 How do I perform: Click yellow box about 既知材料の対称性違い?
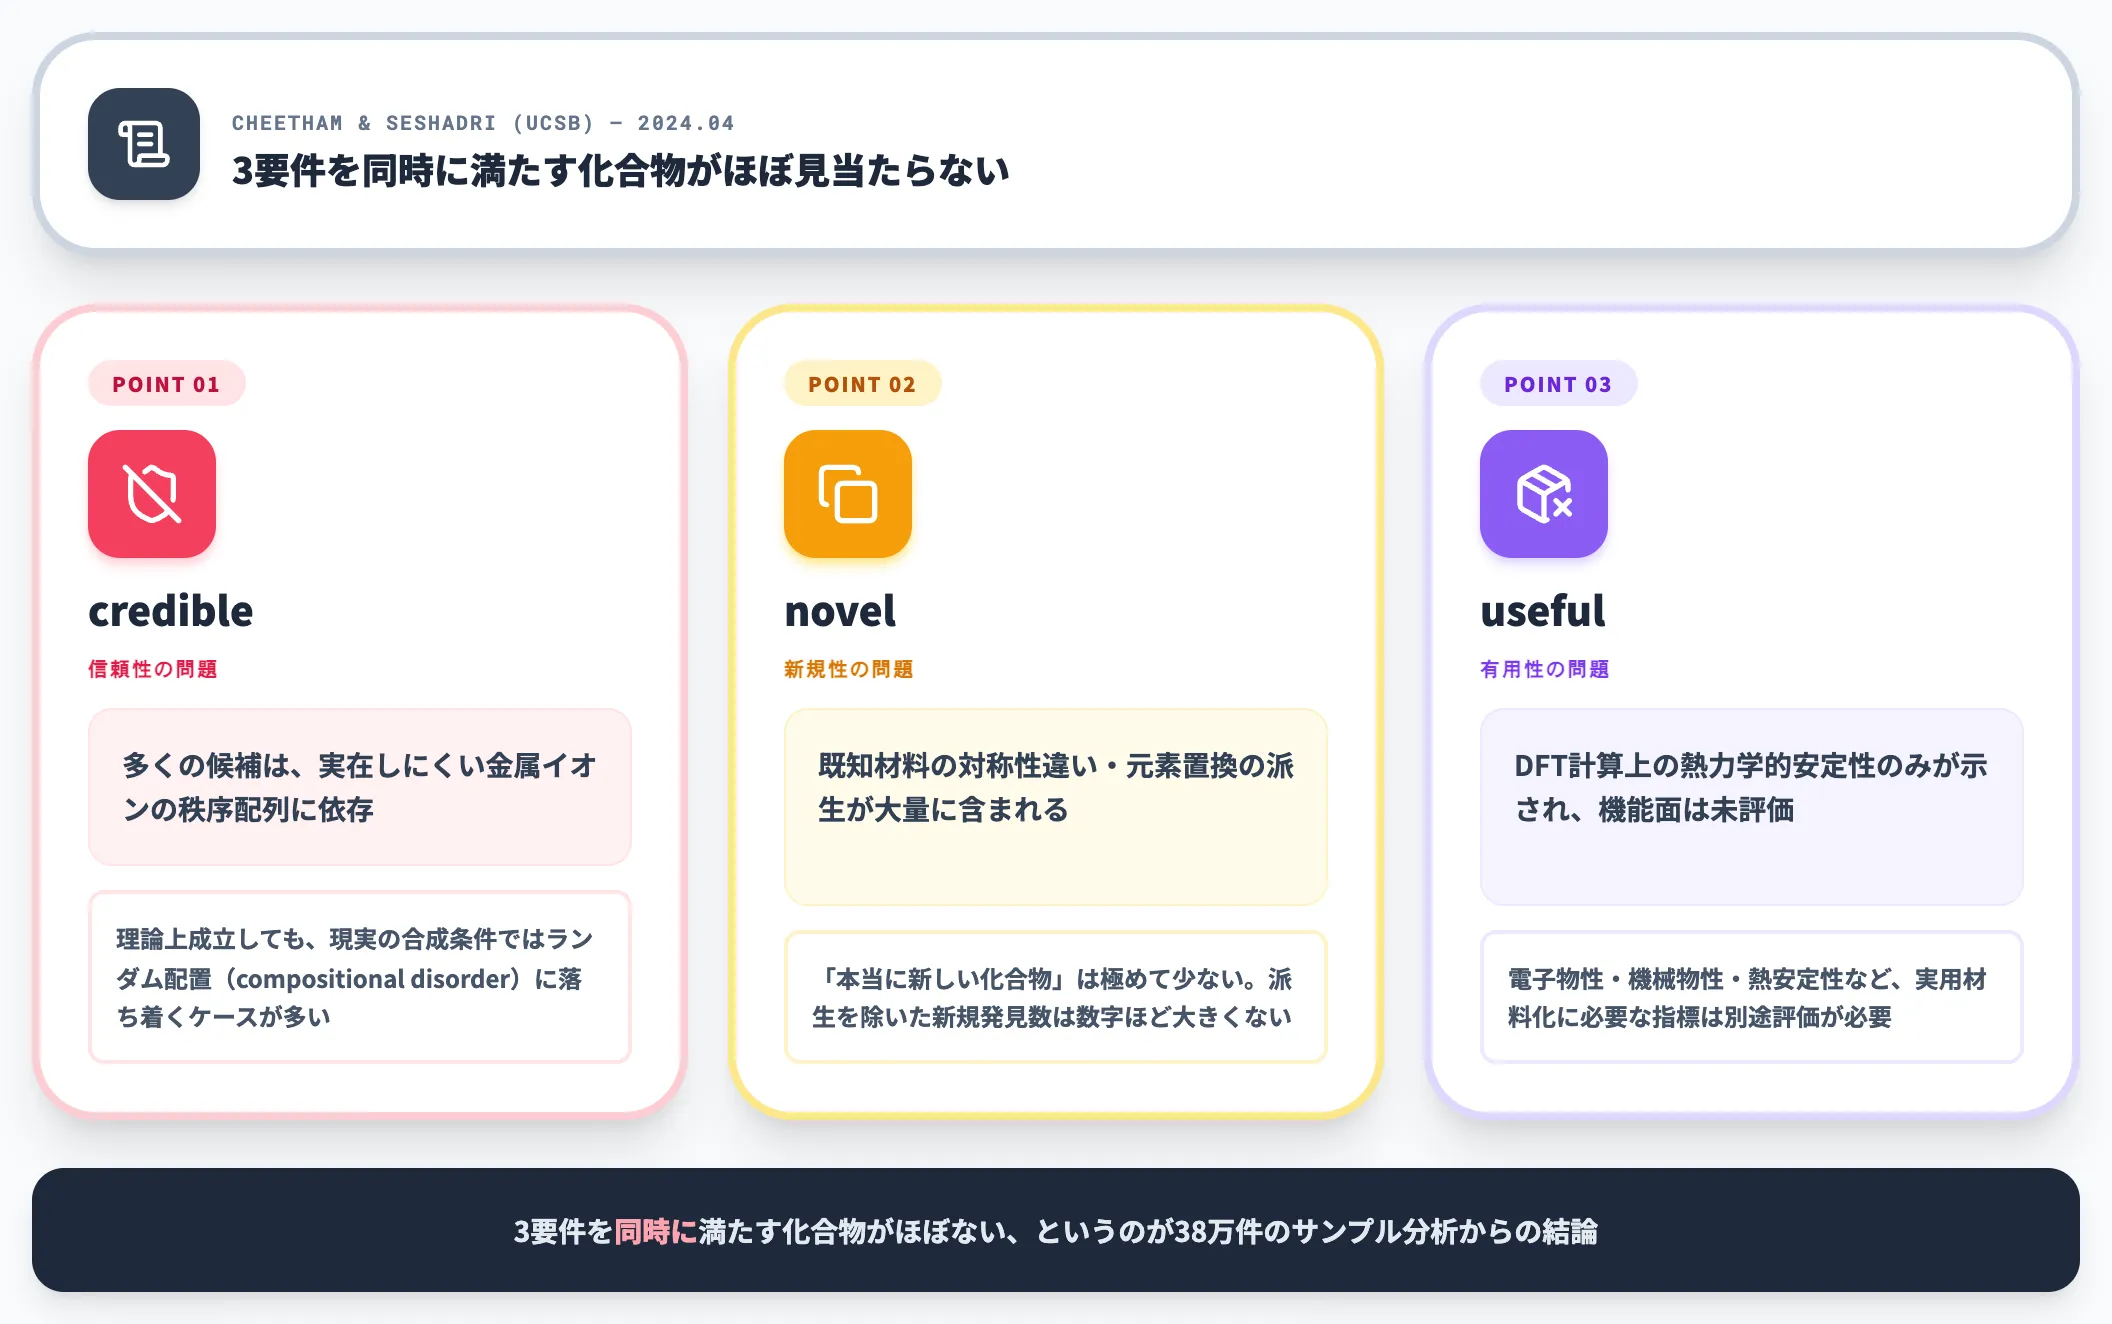click(x=1056, y=807)
